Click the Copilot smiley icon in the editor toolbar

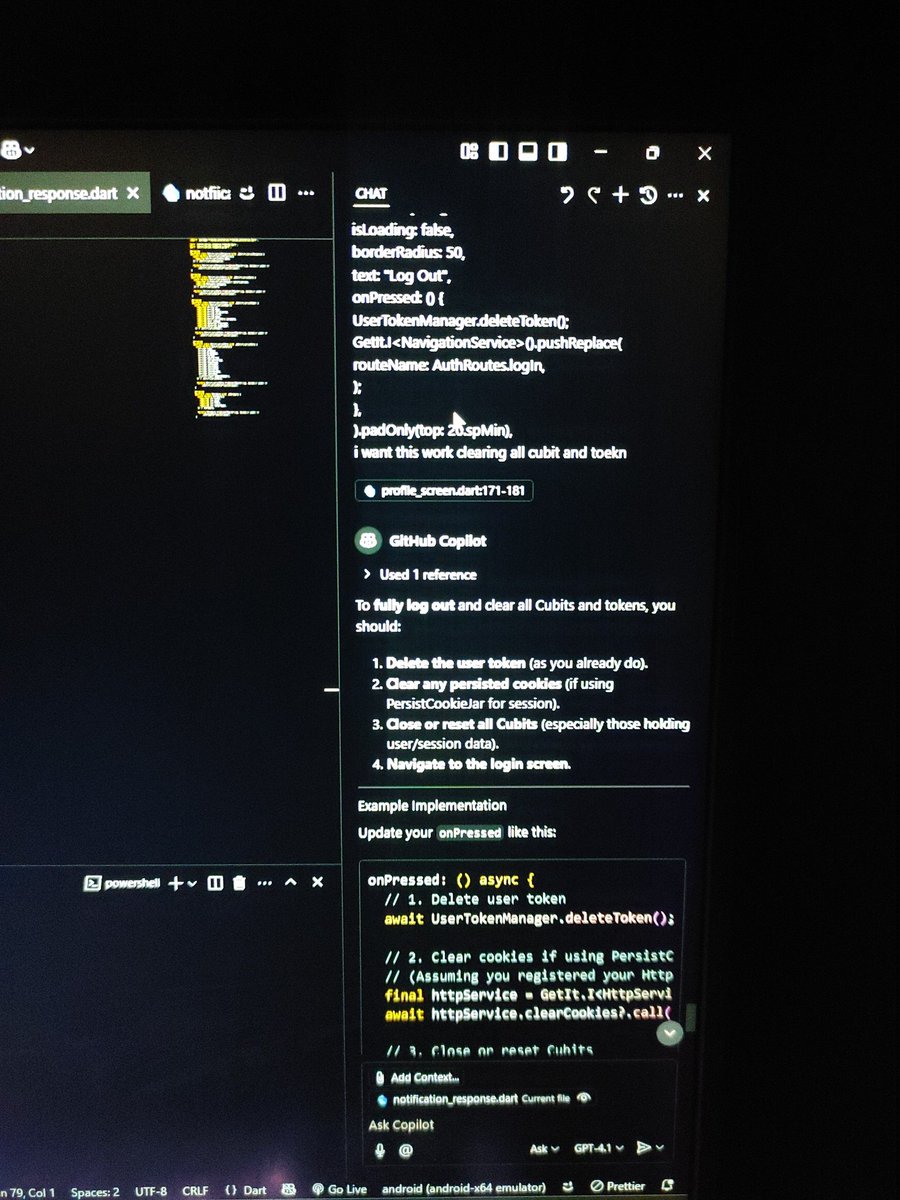pos(248,193)
